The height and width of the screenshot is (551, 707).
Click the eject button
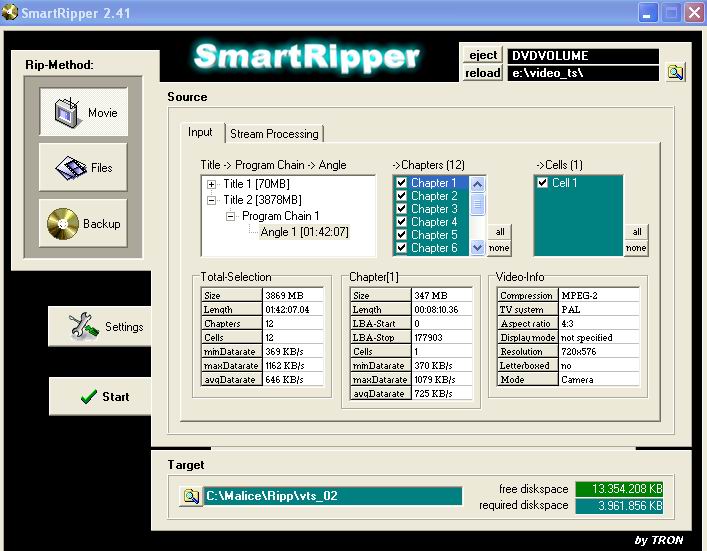point(482,55)
